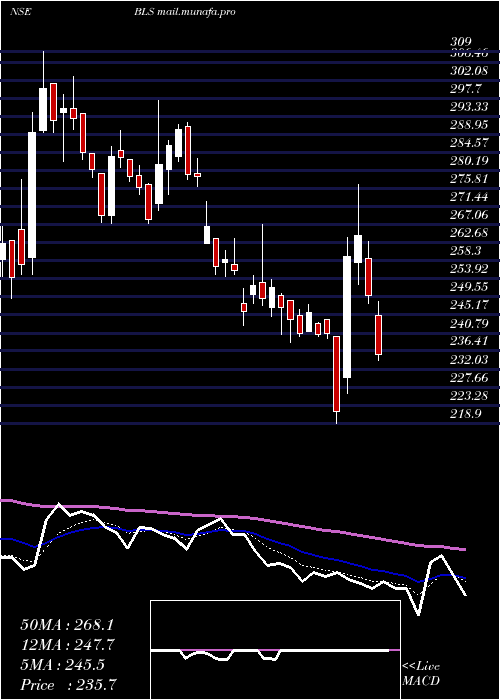The width and height of the screenshot is (500, 700).
Task: Click the 262.68 price level label
Action: click(x=469, y=233)
